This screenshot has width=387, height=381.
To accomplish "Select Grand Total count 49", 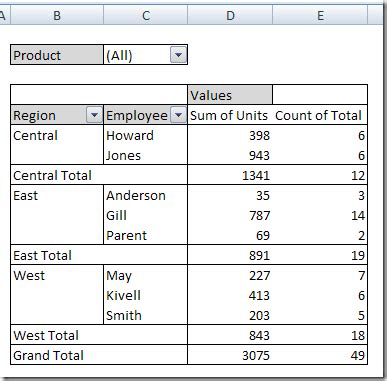I will [x=320, y=355].
